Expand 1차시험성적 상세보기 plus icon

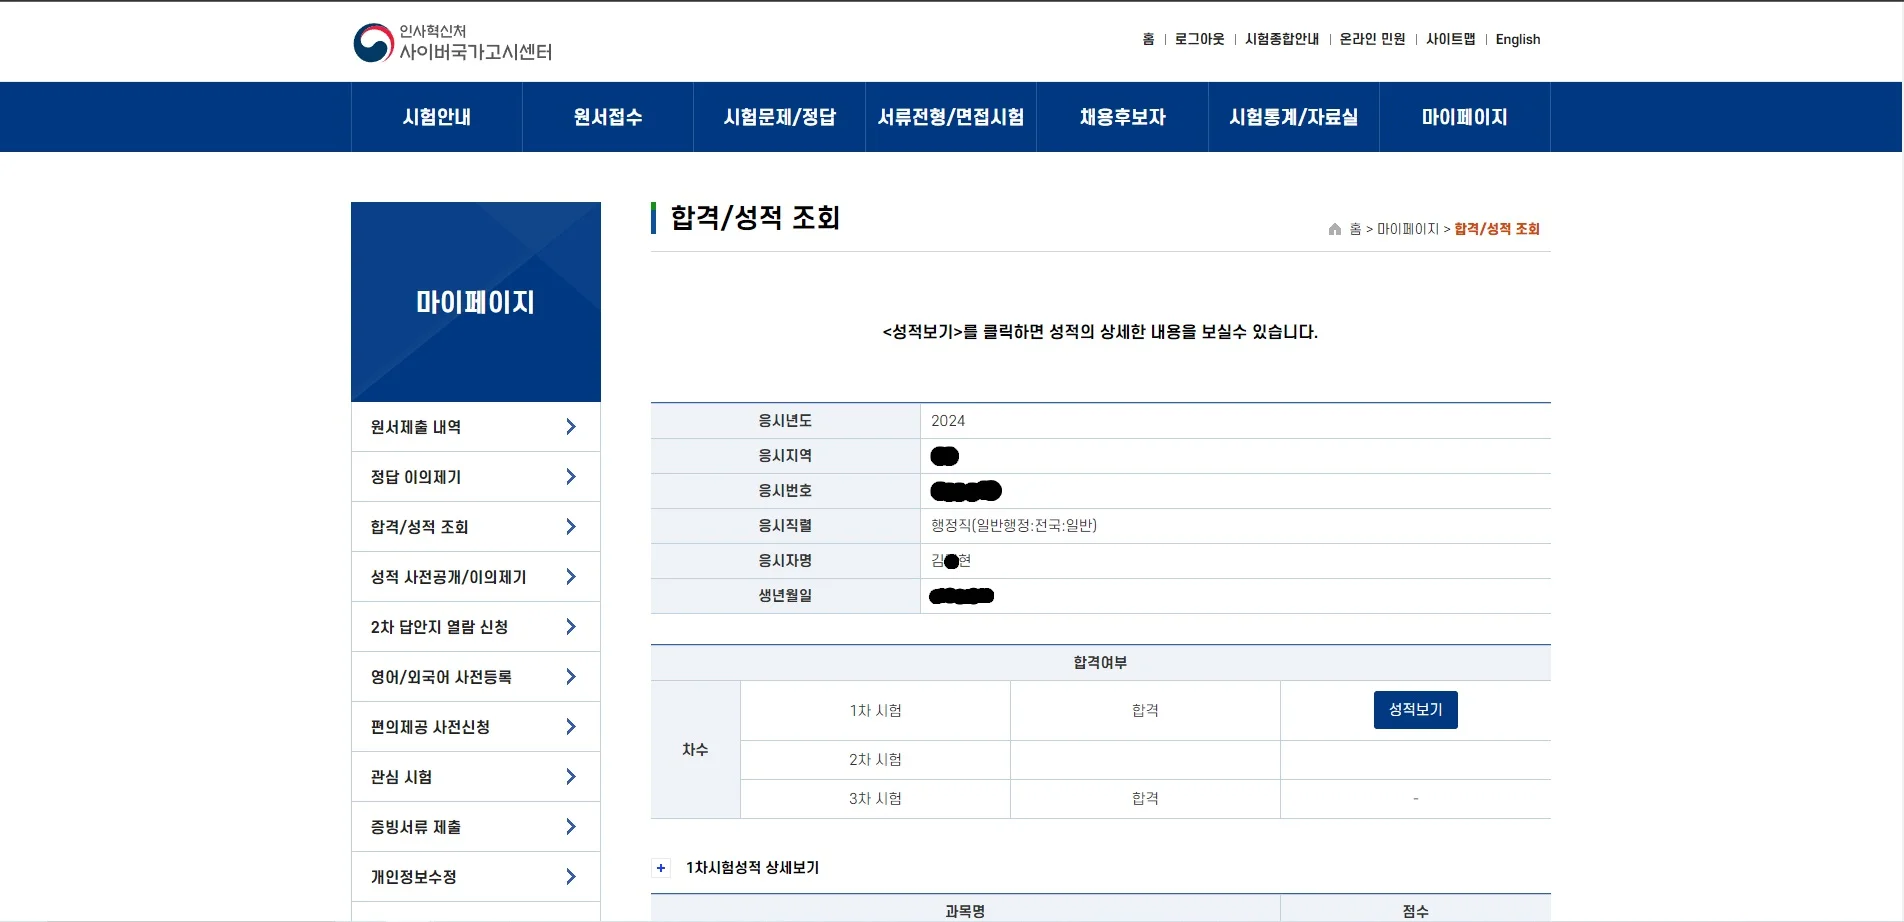tap(661, 868)
